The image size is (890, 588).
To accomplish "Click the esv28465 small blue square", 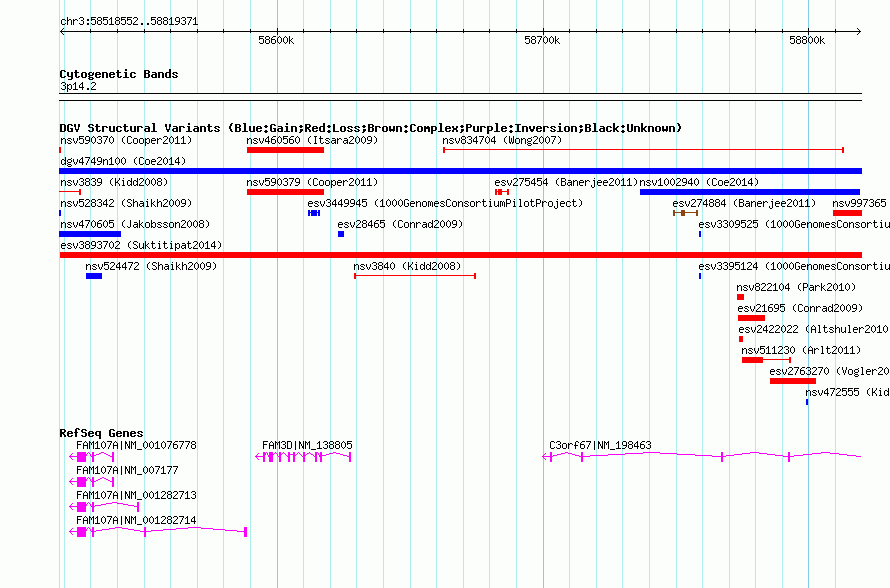I will pyautogui.click(x=341, y=234).
